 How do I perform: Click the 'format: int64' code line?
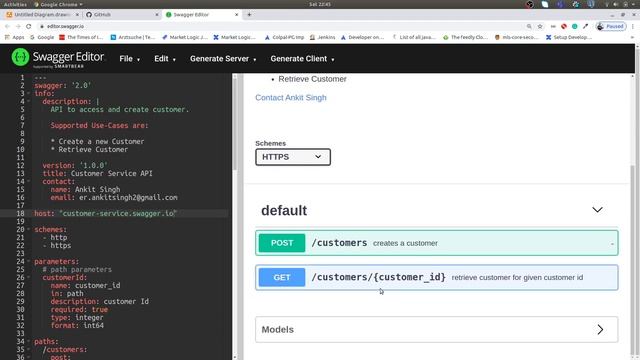coord(77,325)
